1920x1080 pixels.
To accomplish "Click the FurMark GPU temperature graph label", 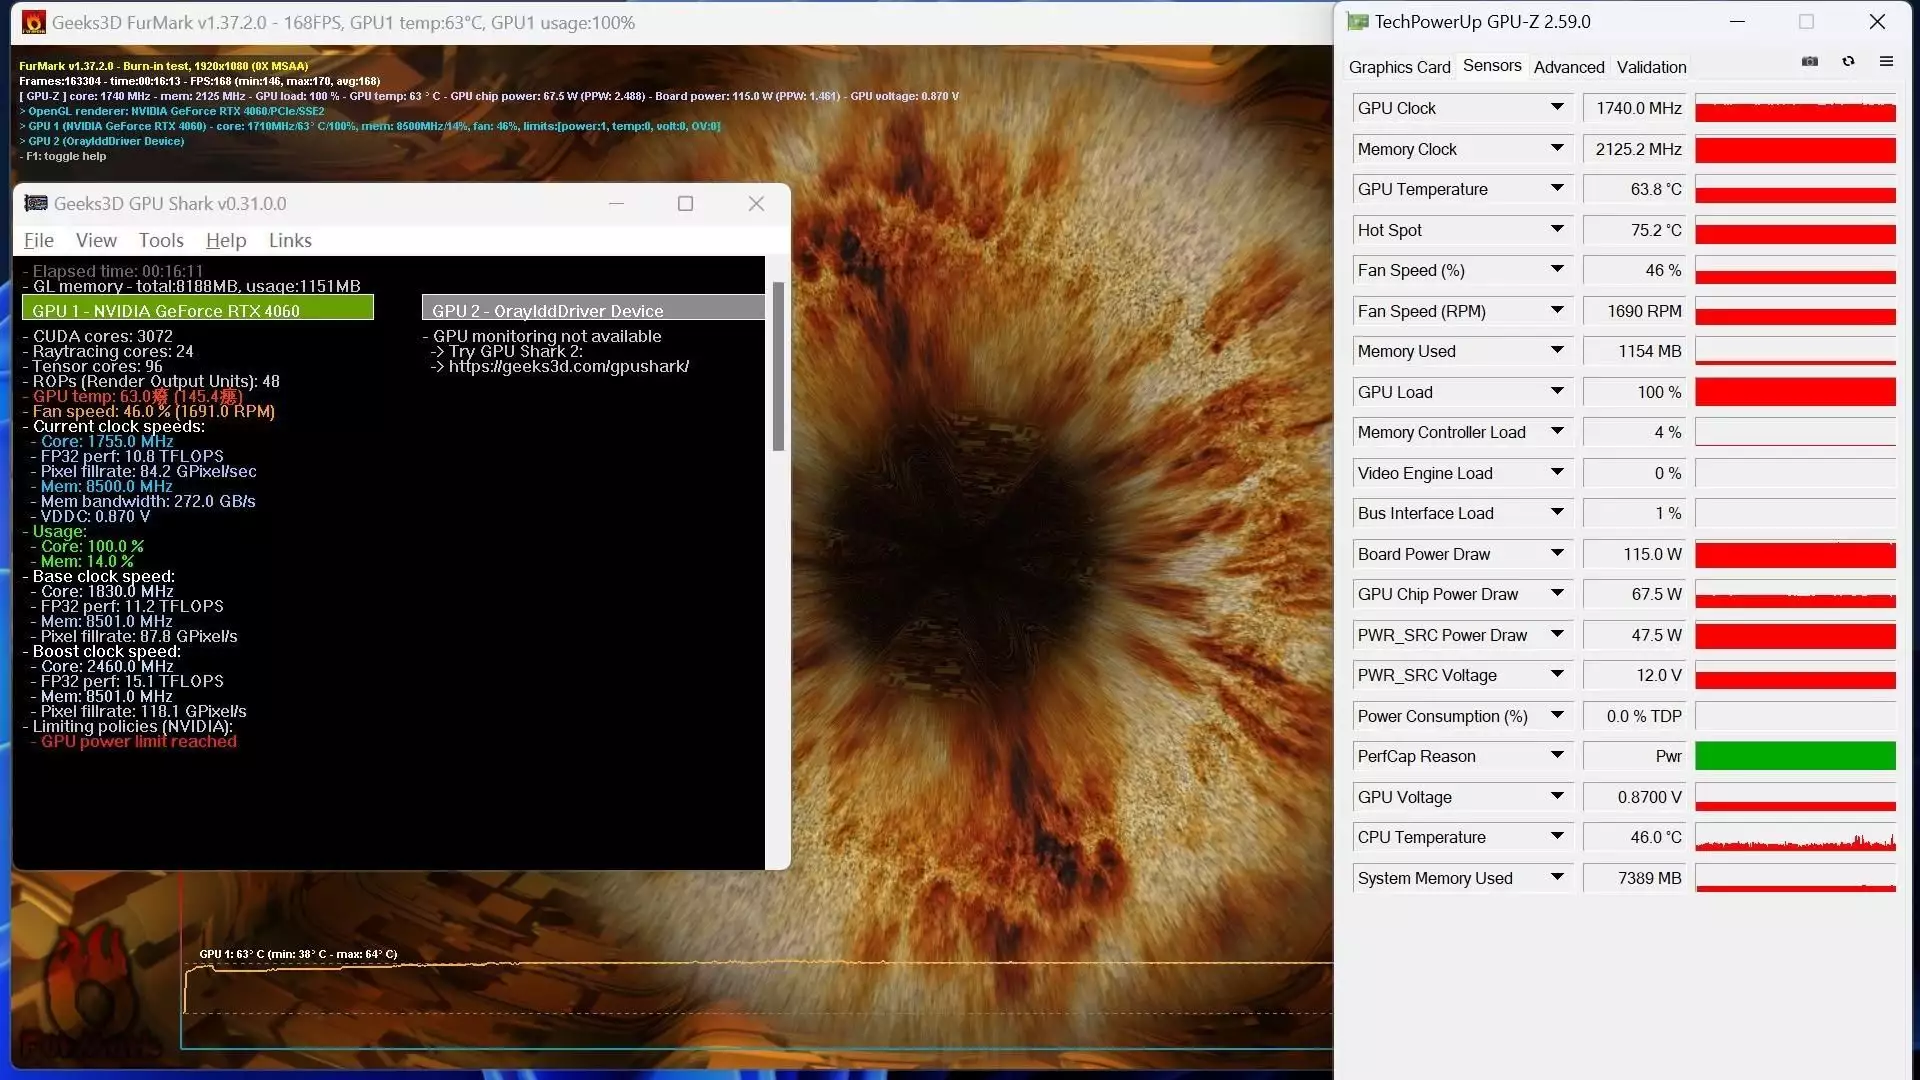I will [x=298, y=954].
